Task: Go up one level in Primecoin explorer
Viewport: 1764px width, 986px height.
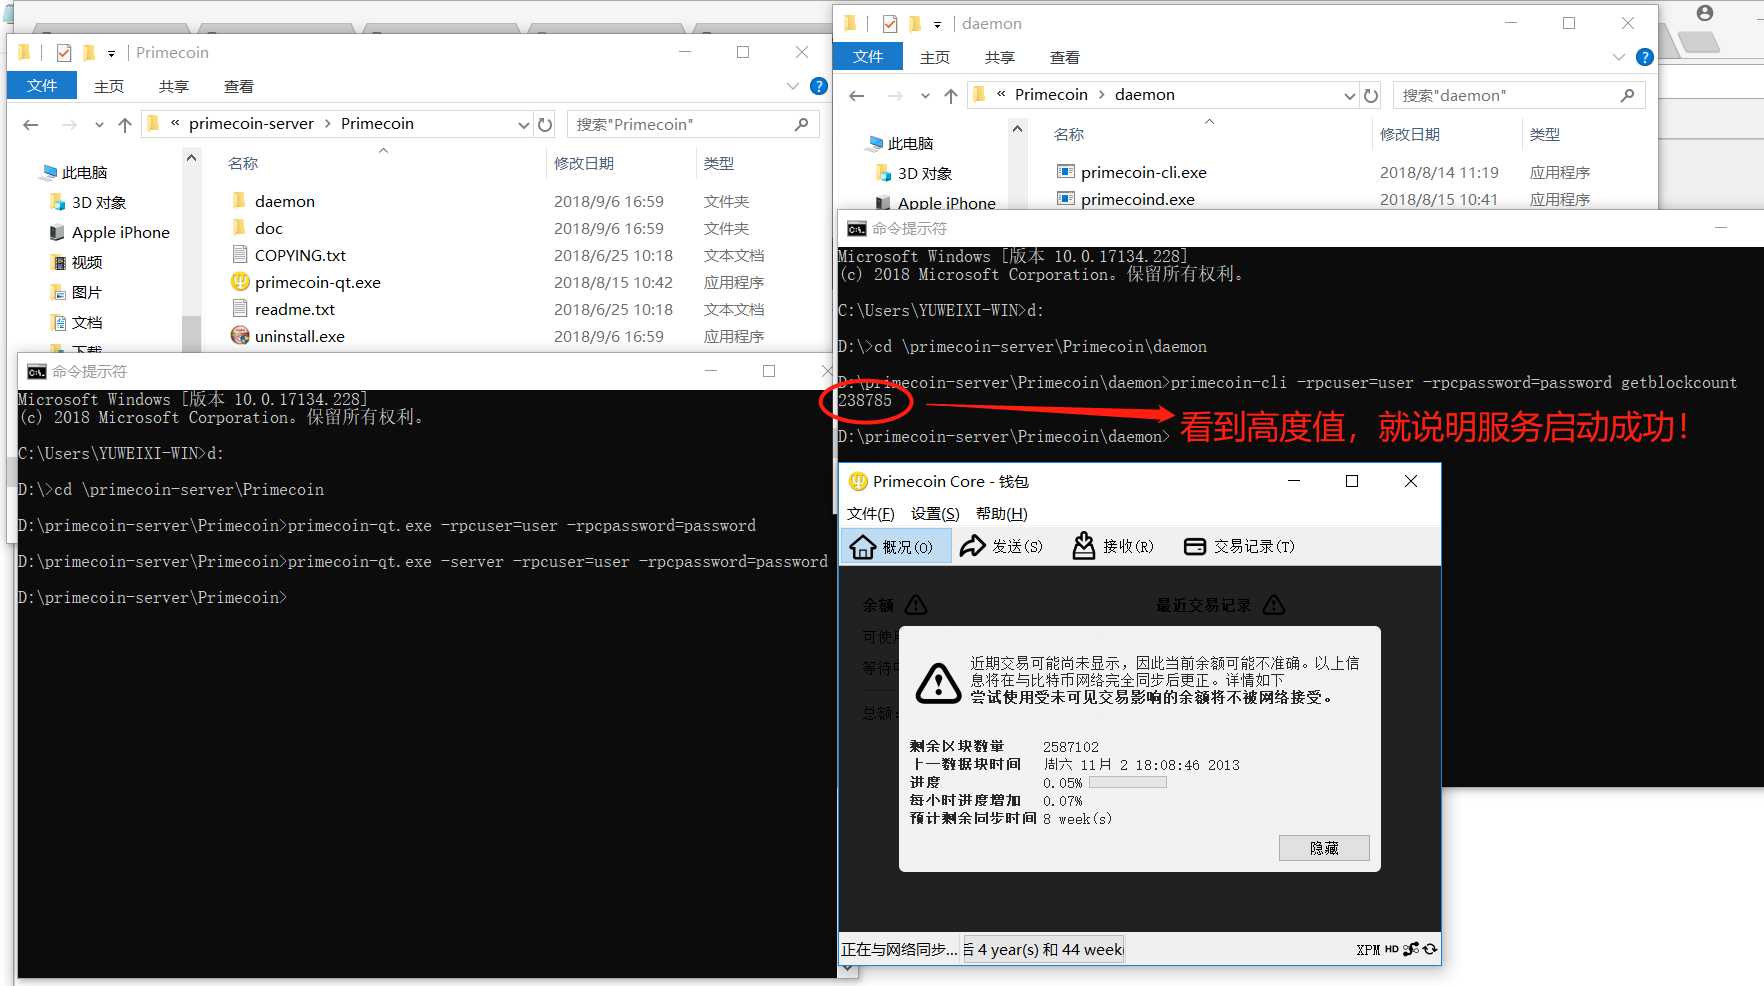Action: coord(125,125)
